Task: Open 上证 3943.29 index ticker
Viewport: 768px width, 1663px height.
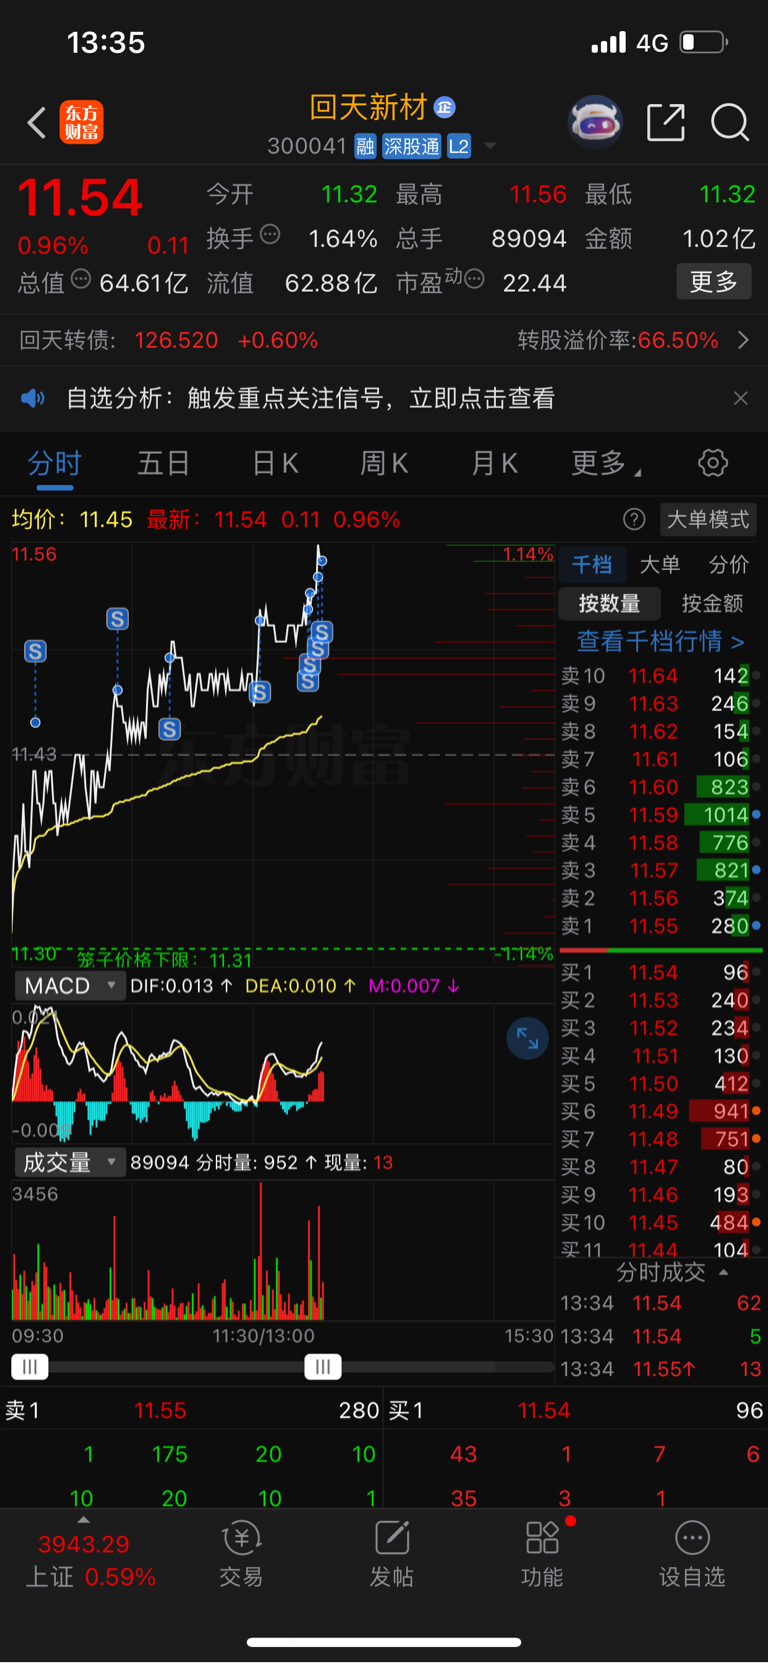Action: pos(90,1560)
